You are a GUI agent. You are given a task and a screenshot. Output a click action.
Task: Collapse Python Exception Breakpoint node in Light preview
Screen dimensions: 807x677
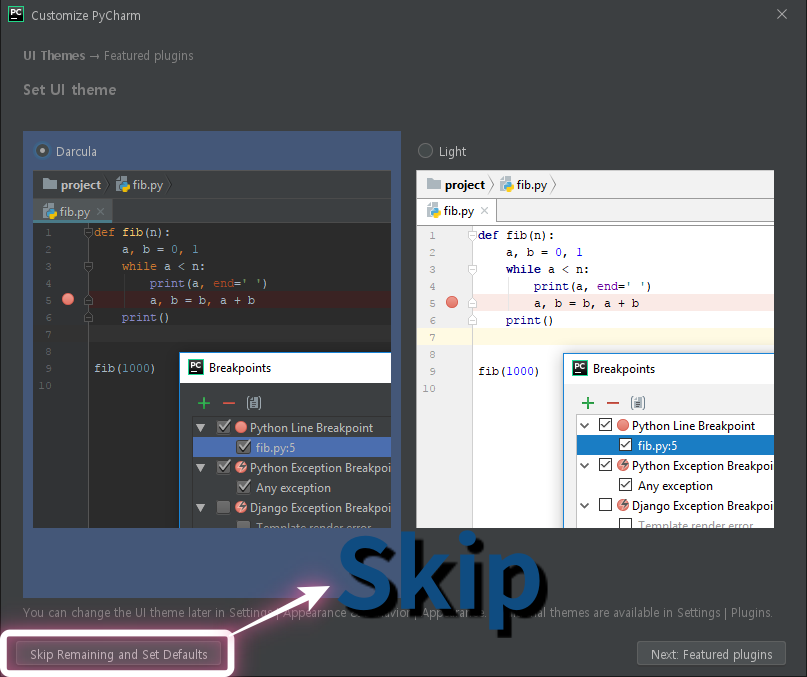[x=585, y=465]
